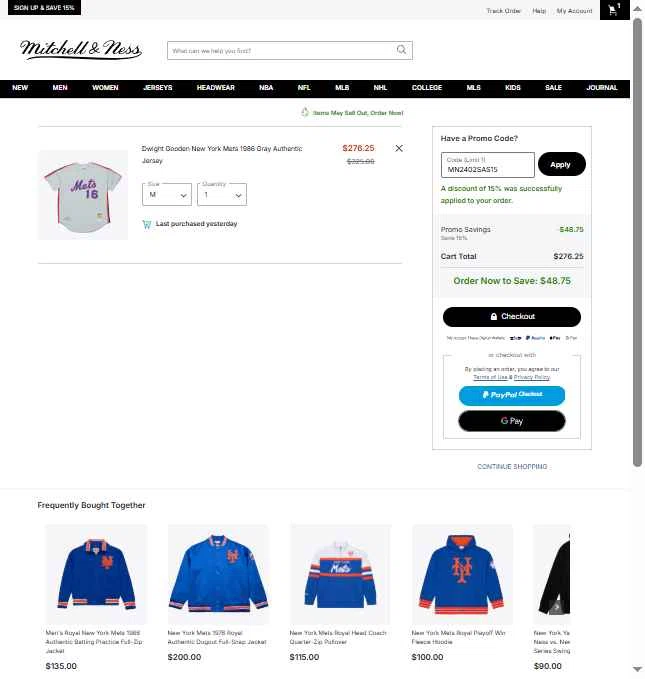Click the Checkout button with lock icon
Image resolution: width=645 pixels, height=679 pixels.
pos(512,317)
